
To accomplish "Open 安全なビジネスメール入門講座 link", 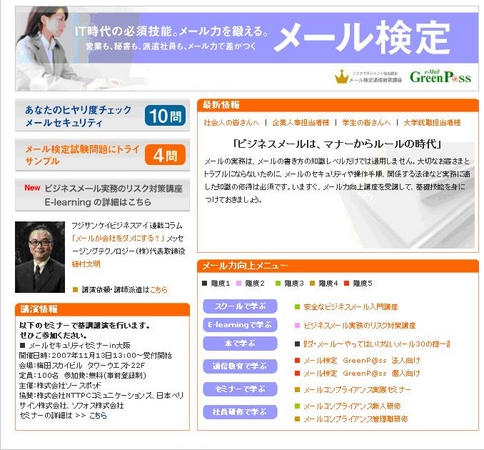I will 350,307.
